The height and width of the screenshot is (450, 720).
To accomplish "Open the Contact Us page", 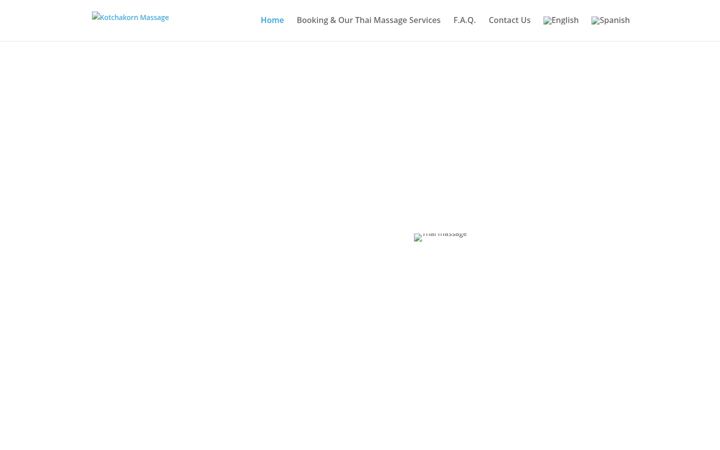I will point(509,20).
